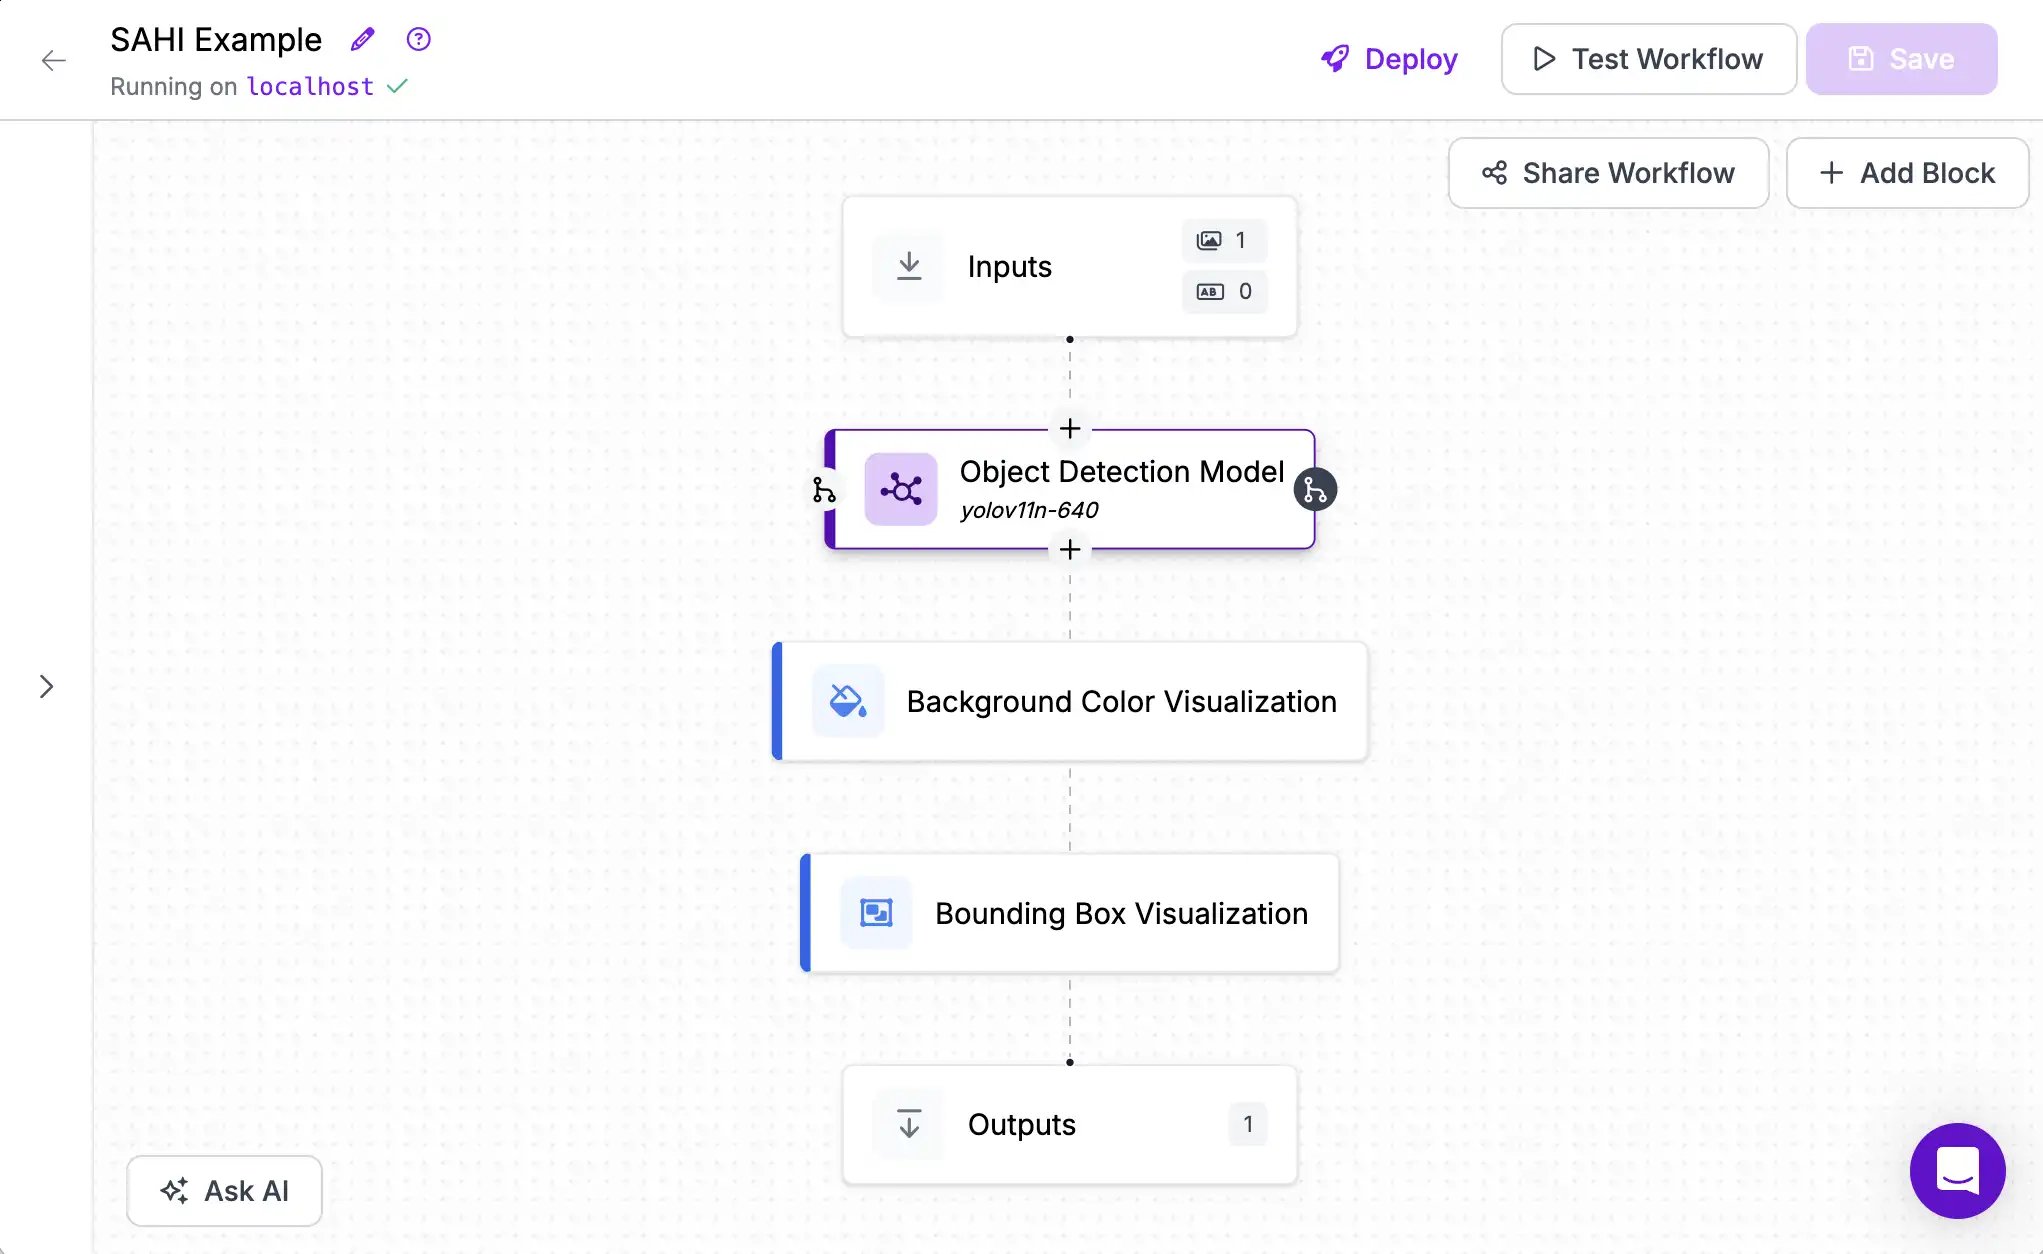Open the help question mark icon
Screen dimensions: 2043x1254
click(x=418, y=39)
